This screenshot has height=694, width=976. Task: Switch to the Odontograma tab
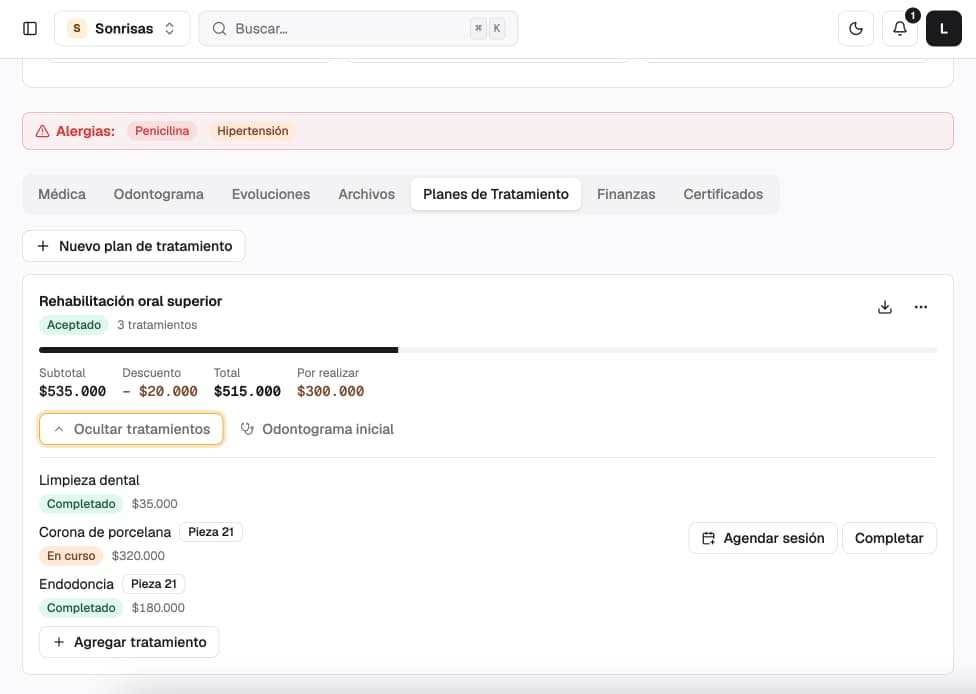[x=158, y=194]
